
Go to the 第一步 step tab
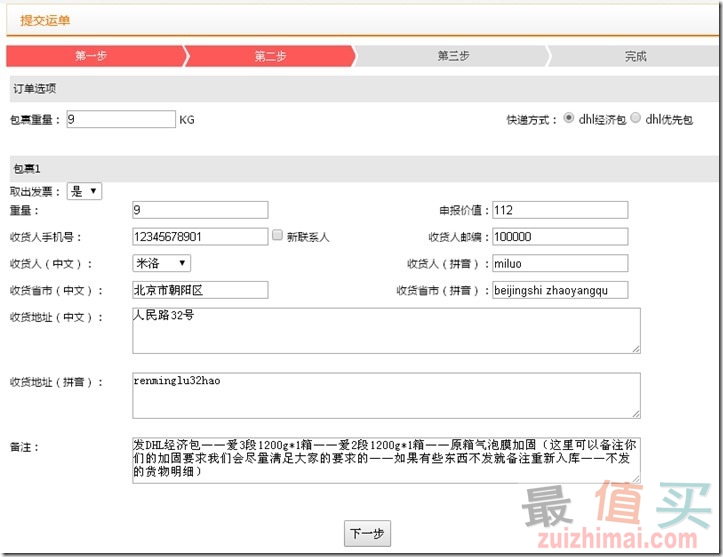pos(95,56)
